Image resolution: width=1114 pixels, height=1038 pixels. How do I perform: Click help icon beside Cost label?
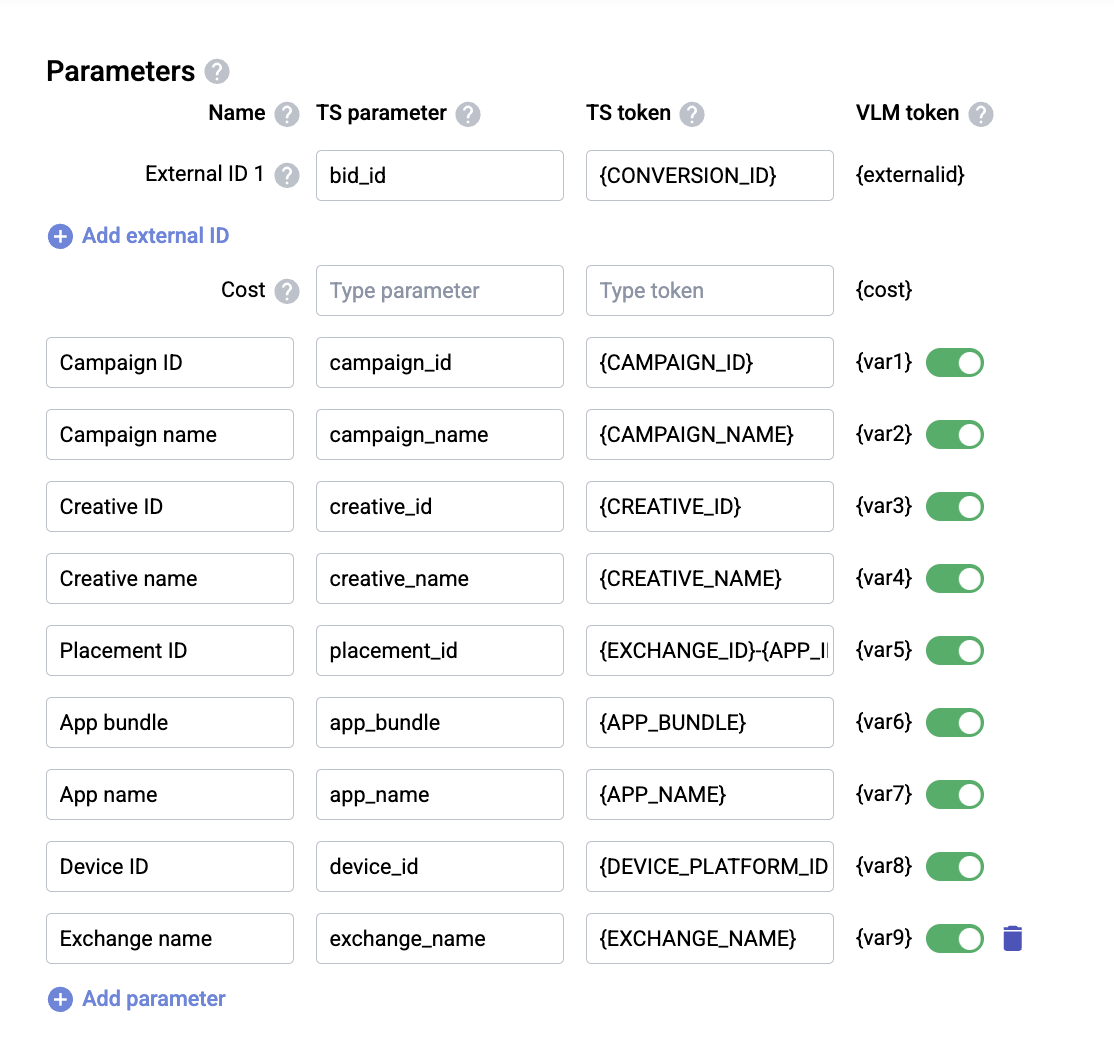click(x=287, y=291)
